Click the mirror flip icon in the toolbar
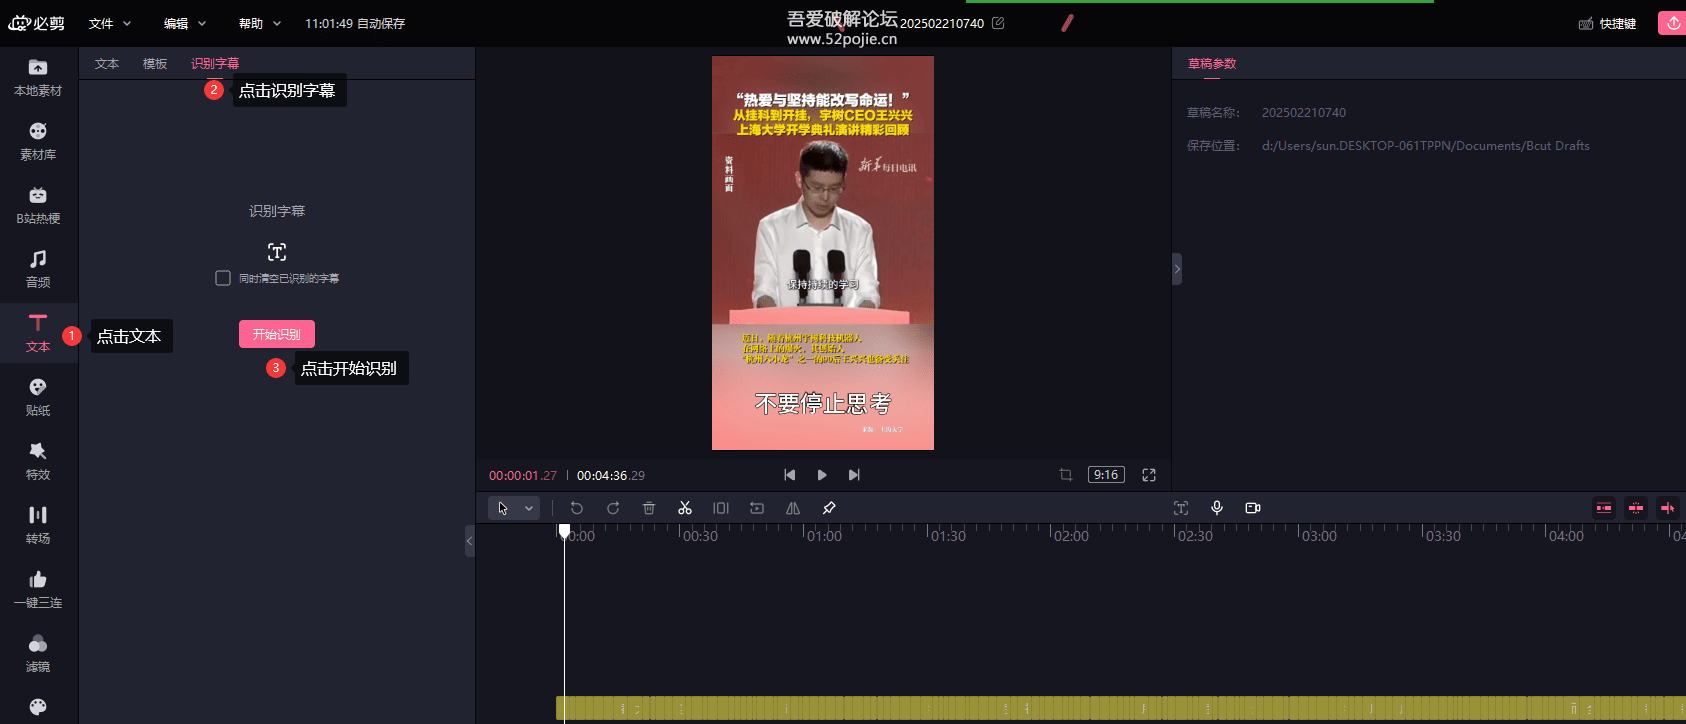The image size is (1686, 724). click(793, 508)
